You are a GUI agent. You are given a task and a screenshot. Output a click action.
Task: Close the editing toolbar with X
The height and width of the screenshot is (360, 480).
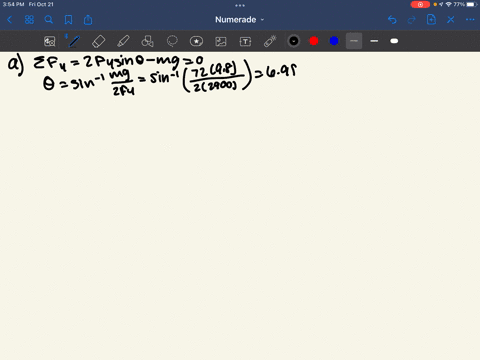click(x=451, y=20)
